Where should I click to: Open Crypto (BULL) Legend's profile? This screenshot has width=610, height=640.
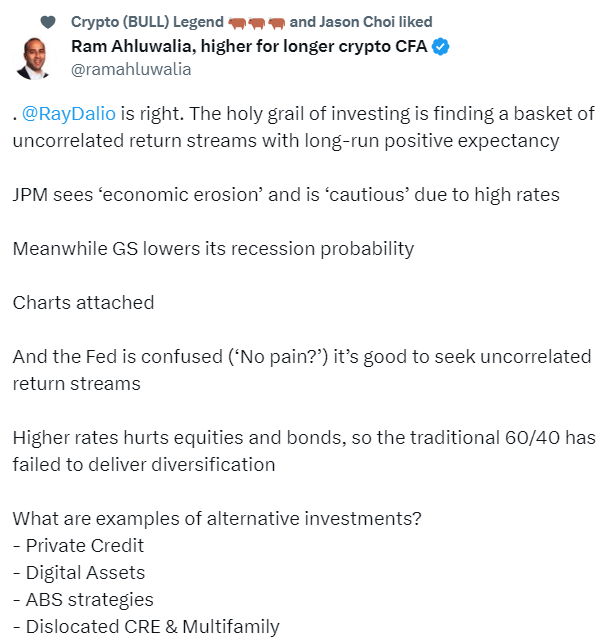point(147,22)
